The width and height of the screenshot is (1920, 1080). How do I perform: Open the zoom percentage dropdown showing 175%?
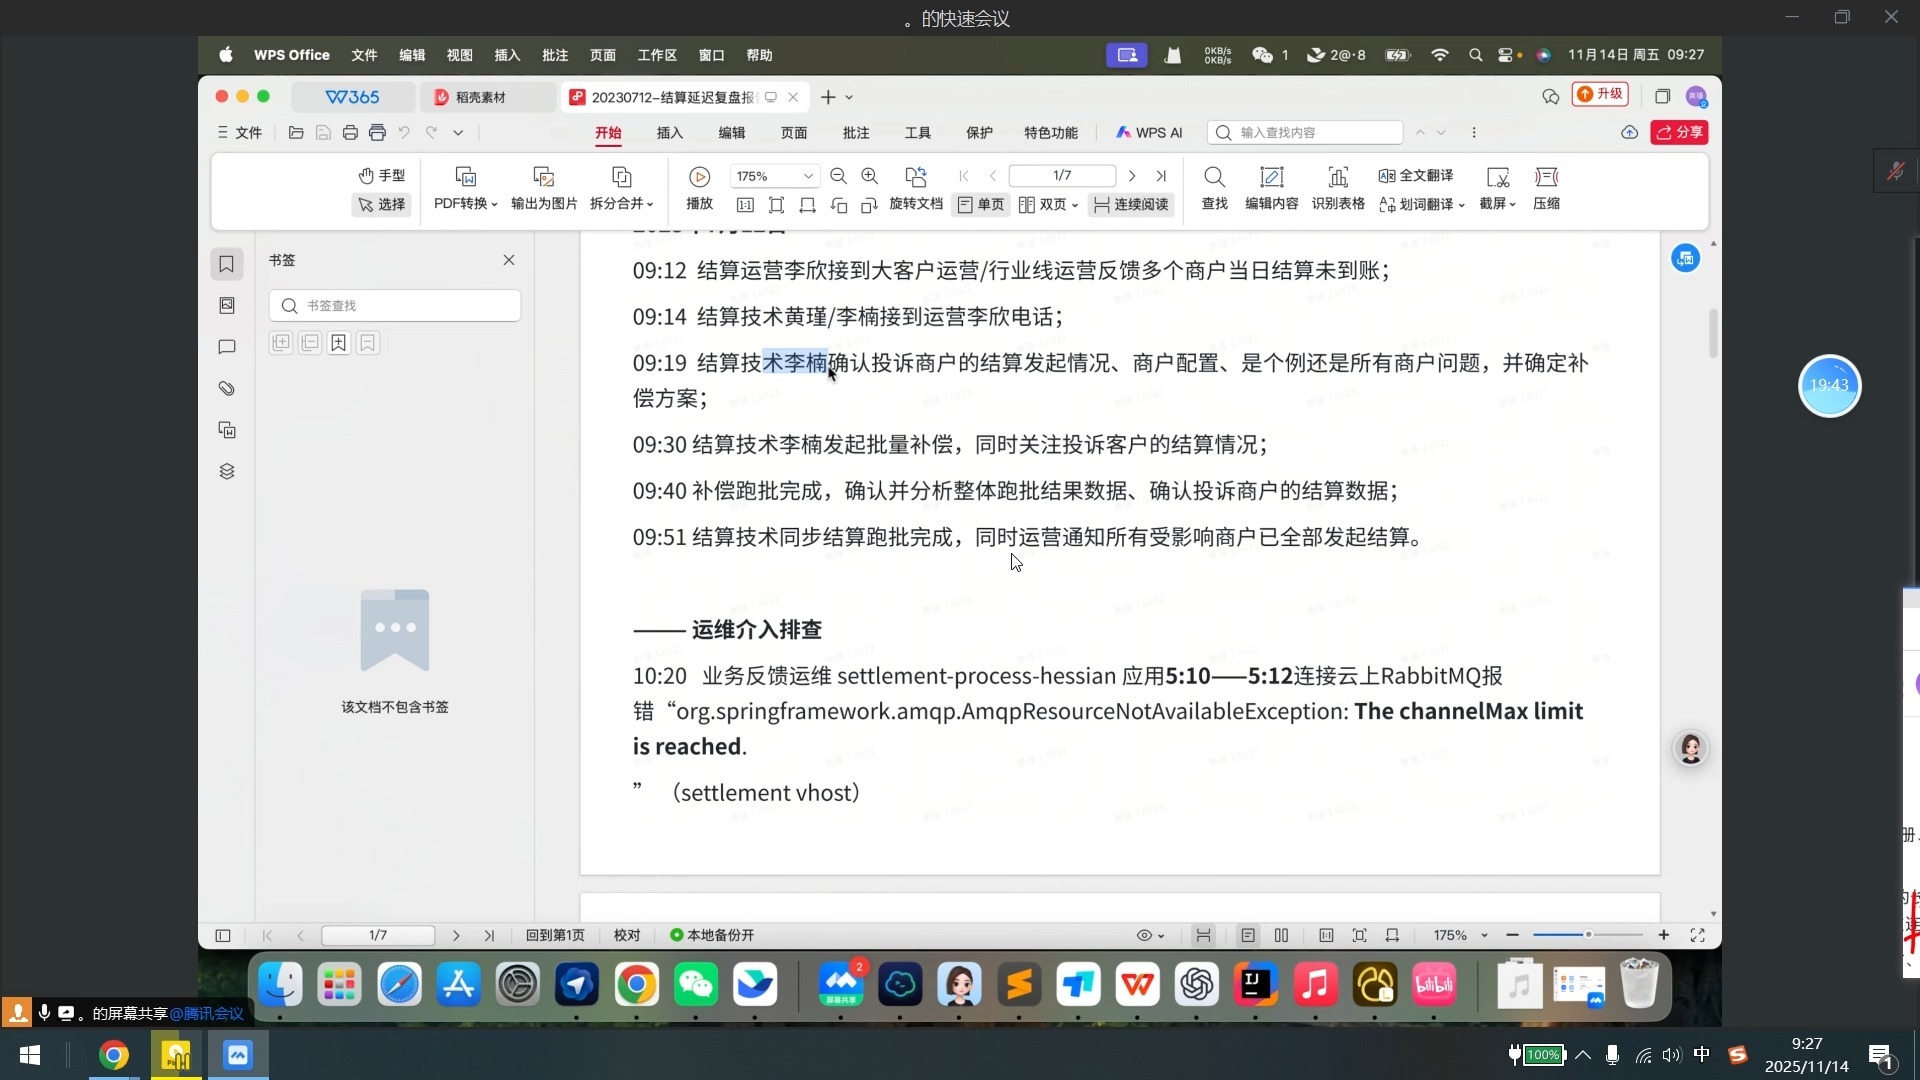[x=807, y=175]
